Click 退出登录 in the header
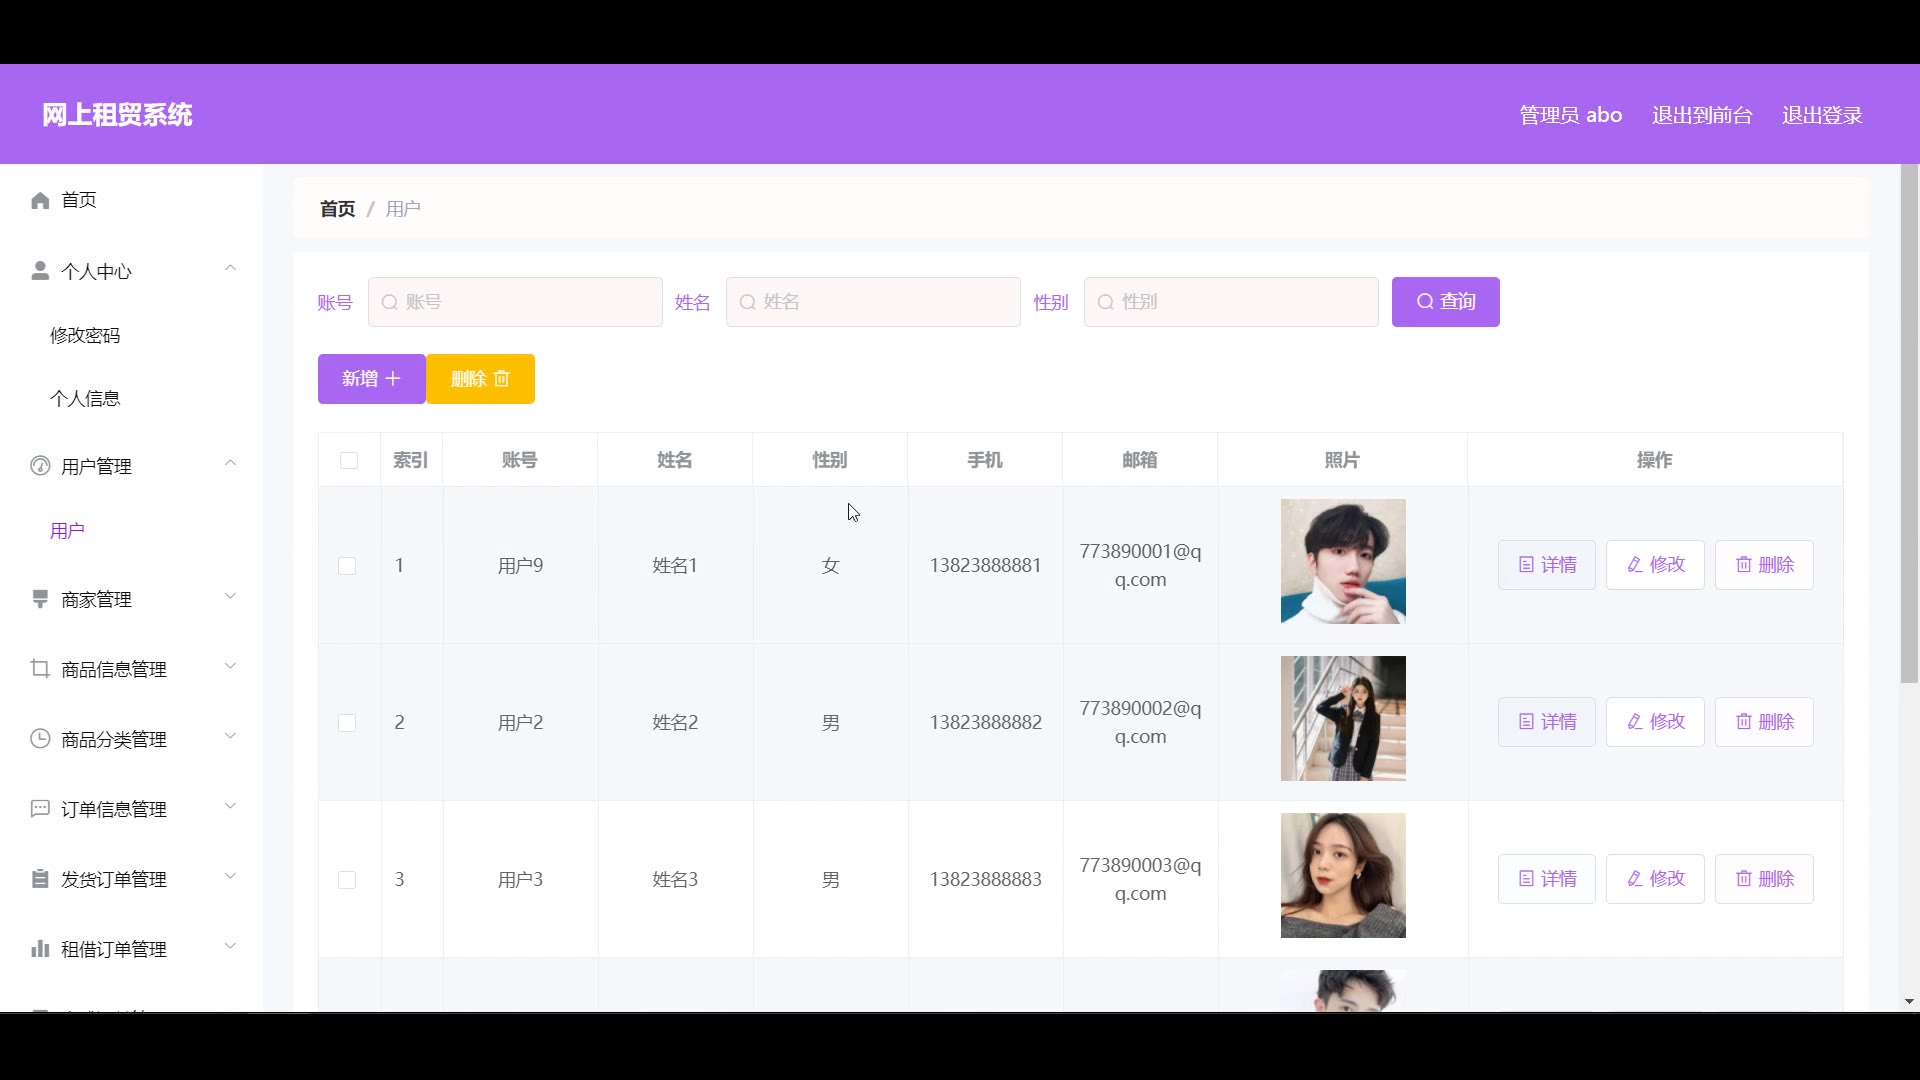Image resolution: width=1920 pixels, height=1080 pixels. [1821, 116]
